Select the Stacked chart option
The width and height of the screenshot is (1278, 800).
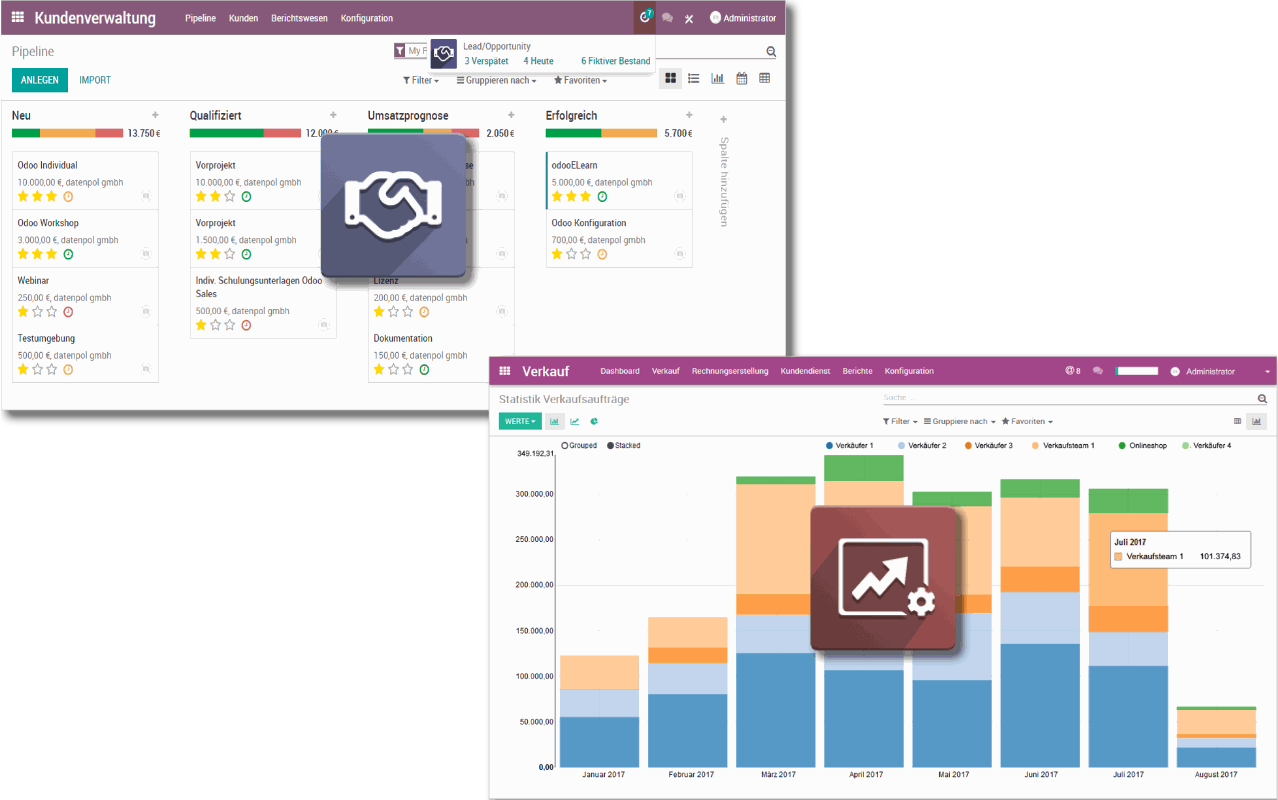point(624,445)
